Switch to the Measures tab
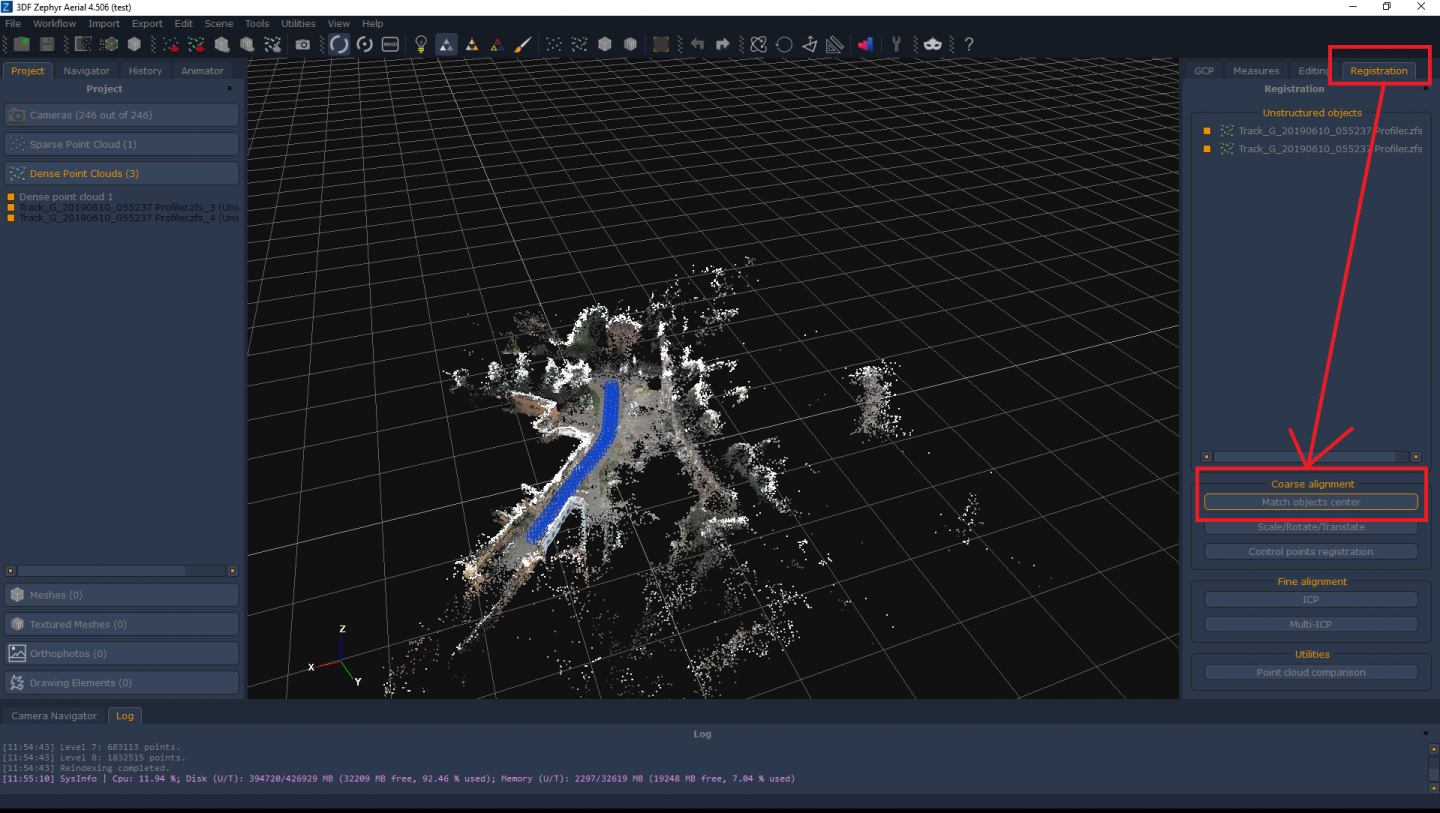Viewport: 1440px width, 813px height. point(1256,71)
